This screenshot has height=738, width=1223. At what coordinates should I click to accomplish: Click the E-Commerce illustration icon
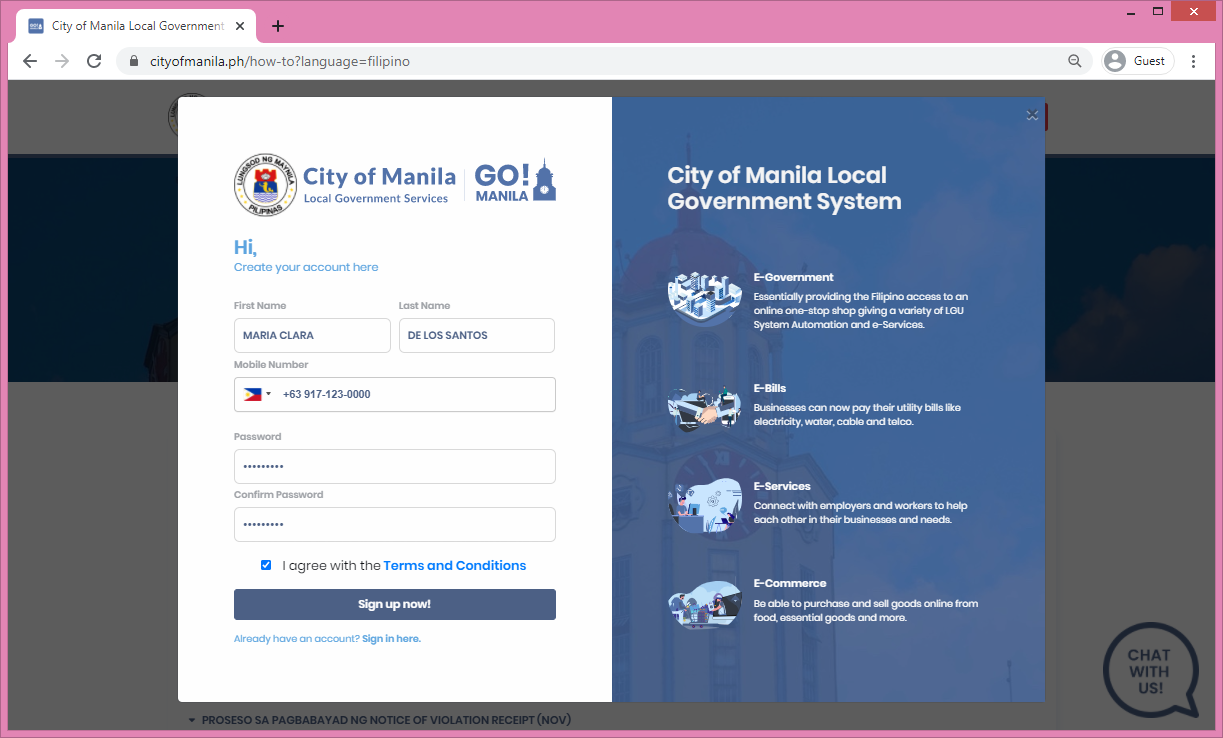(x=705, y=603)
